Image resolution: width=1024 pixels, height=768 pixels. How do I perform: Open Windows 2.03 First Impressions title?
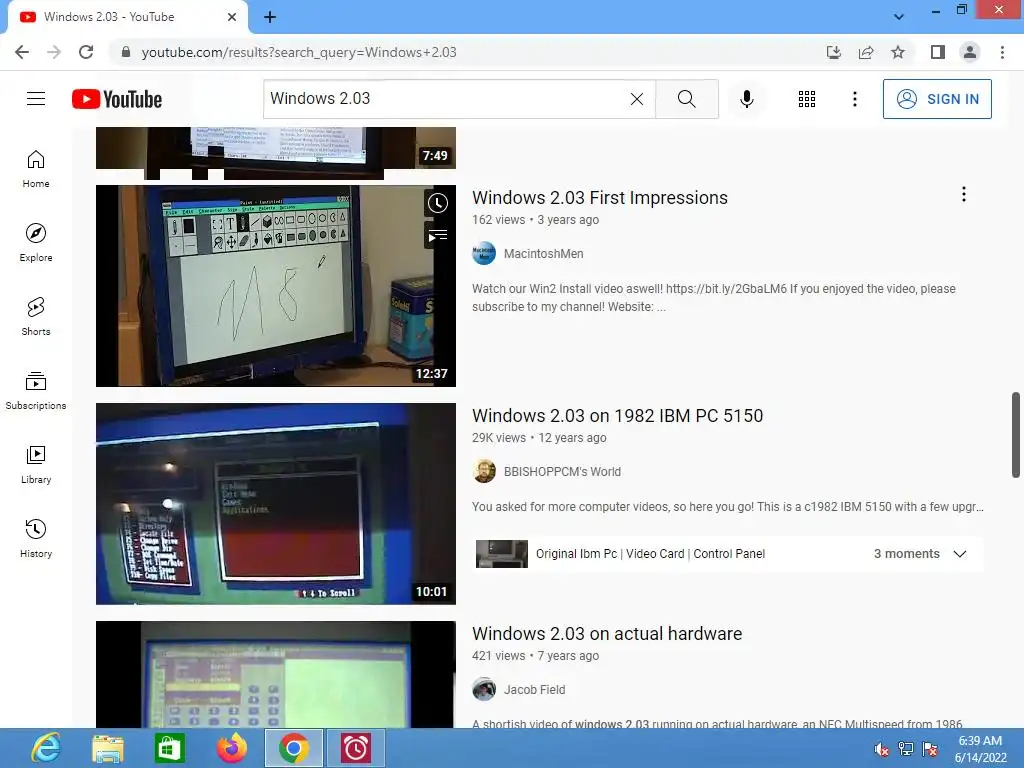[x=600, y=198]
